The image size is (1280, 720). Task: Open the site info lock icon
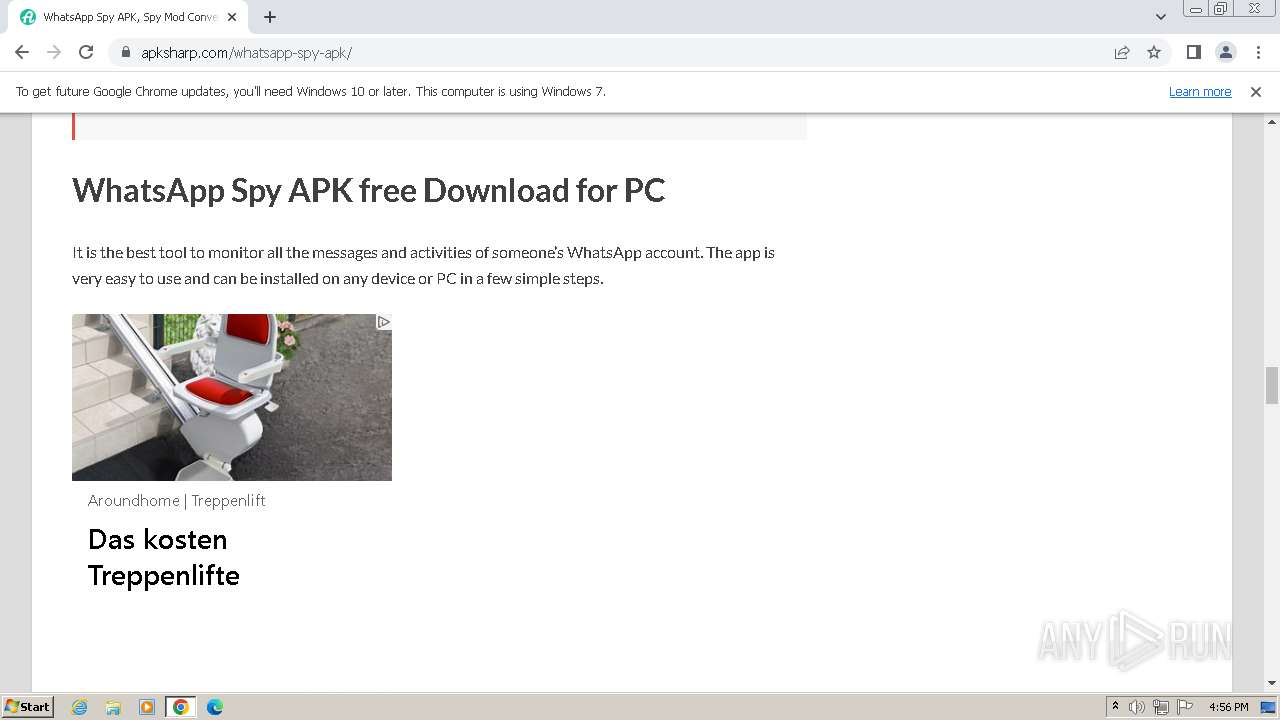click(125, 52)
